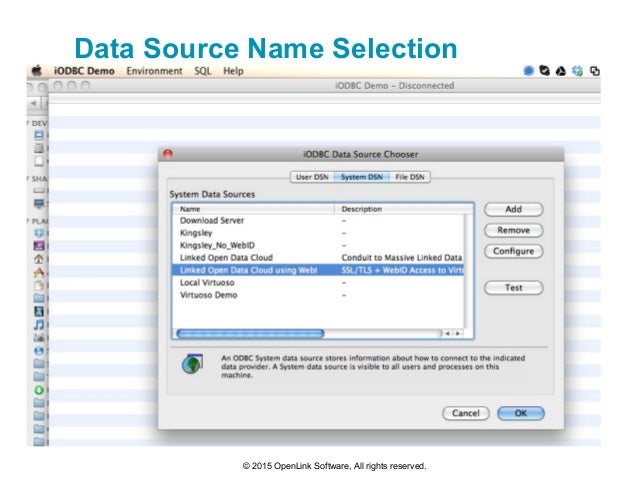
Task: Close the iODBC Data Source Chooser dialog
Action: click(x=168, y=154)
